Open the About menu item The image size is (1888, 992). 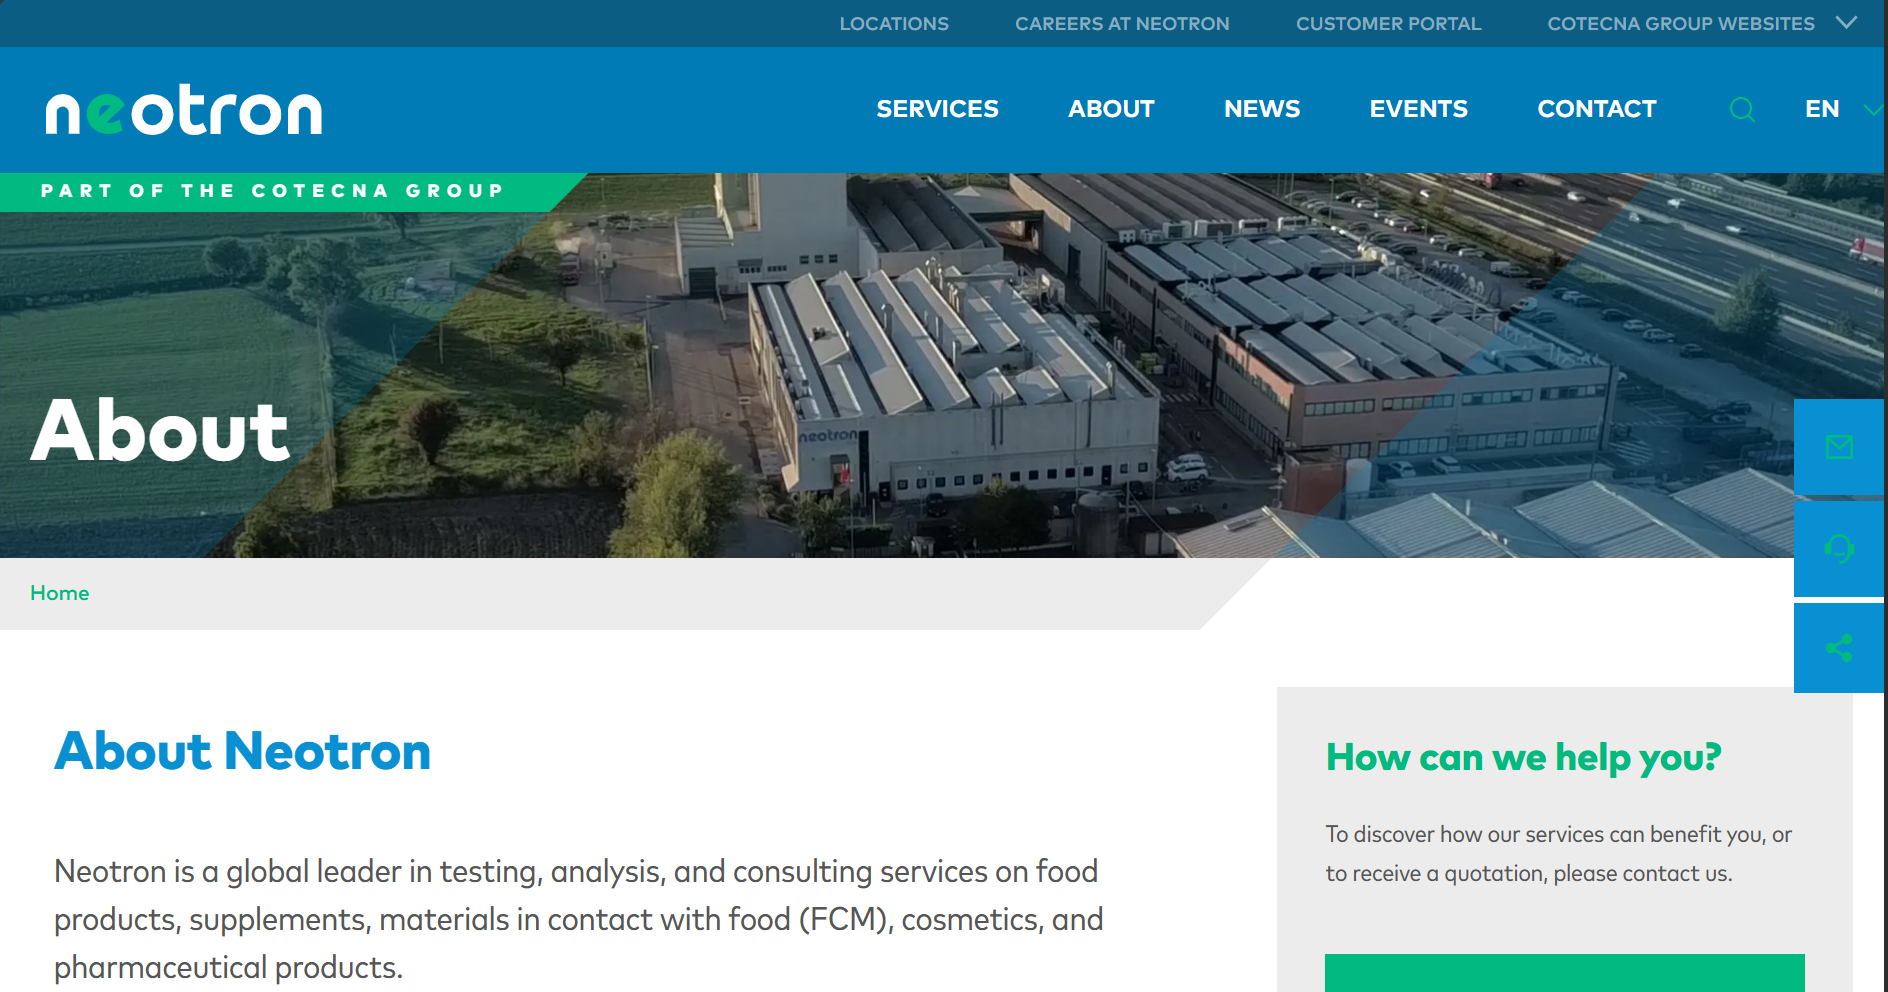(x=1111, y=109)
